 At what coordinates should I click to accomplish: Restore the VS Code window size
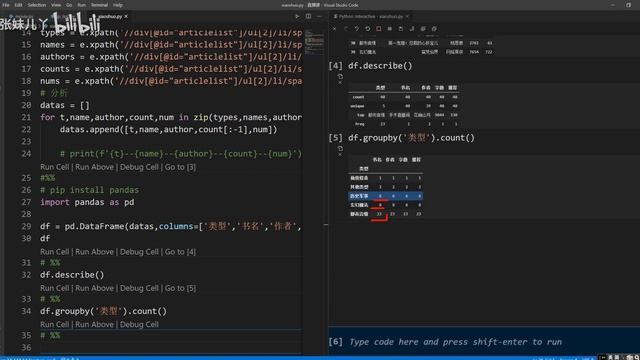pyautogui.click(x=628, y=5)
